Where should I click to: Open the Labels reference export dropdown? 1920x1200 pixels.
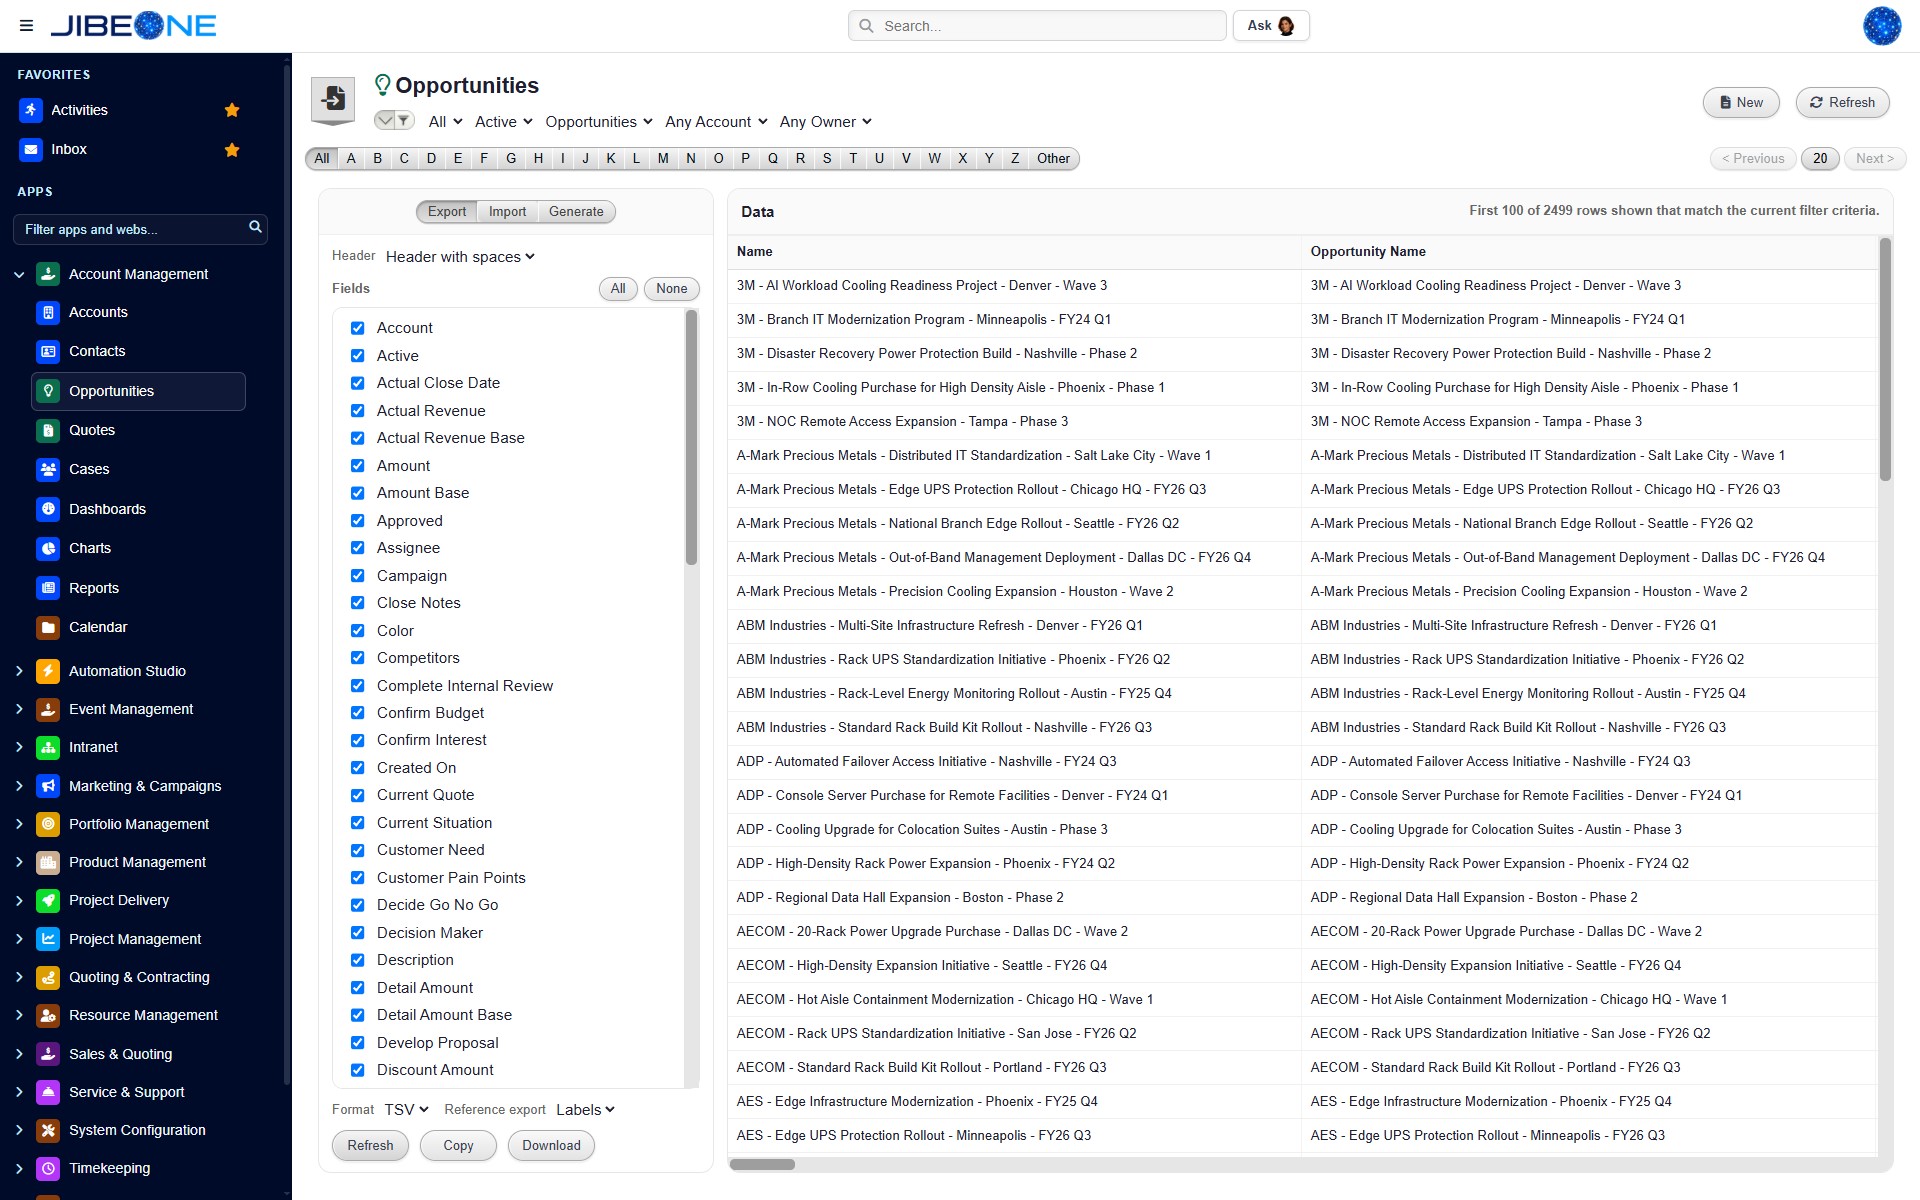coord(585,1110)
